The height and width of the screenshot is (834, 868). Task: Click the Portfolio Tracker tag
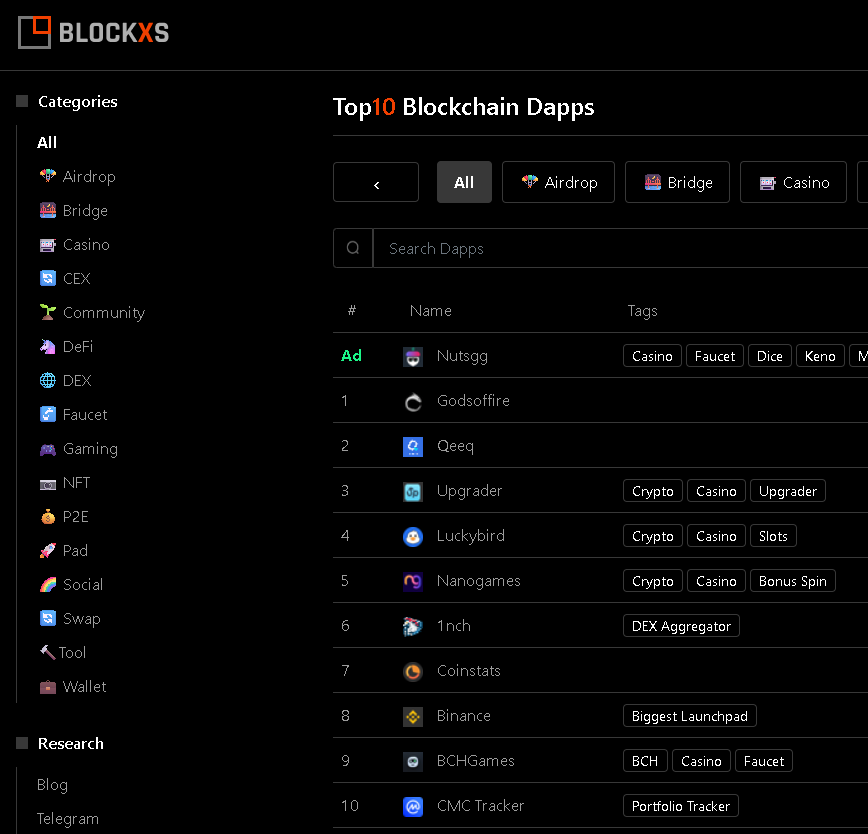pyautogui.click(x=681, y=806)
